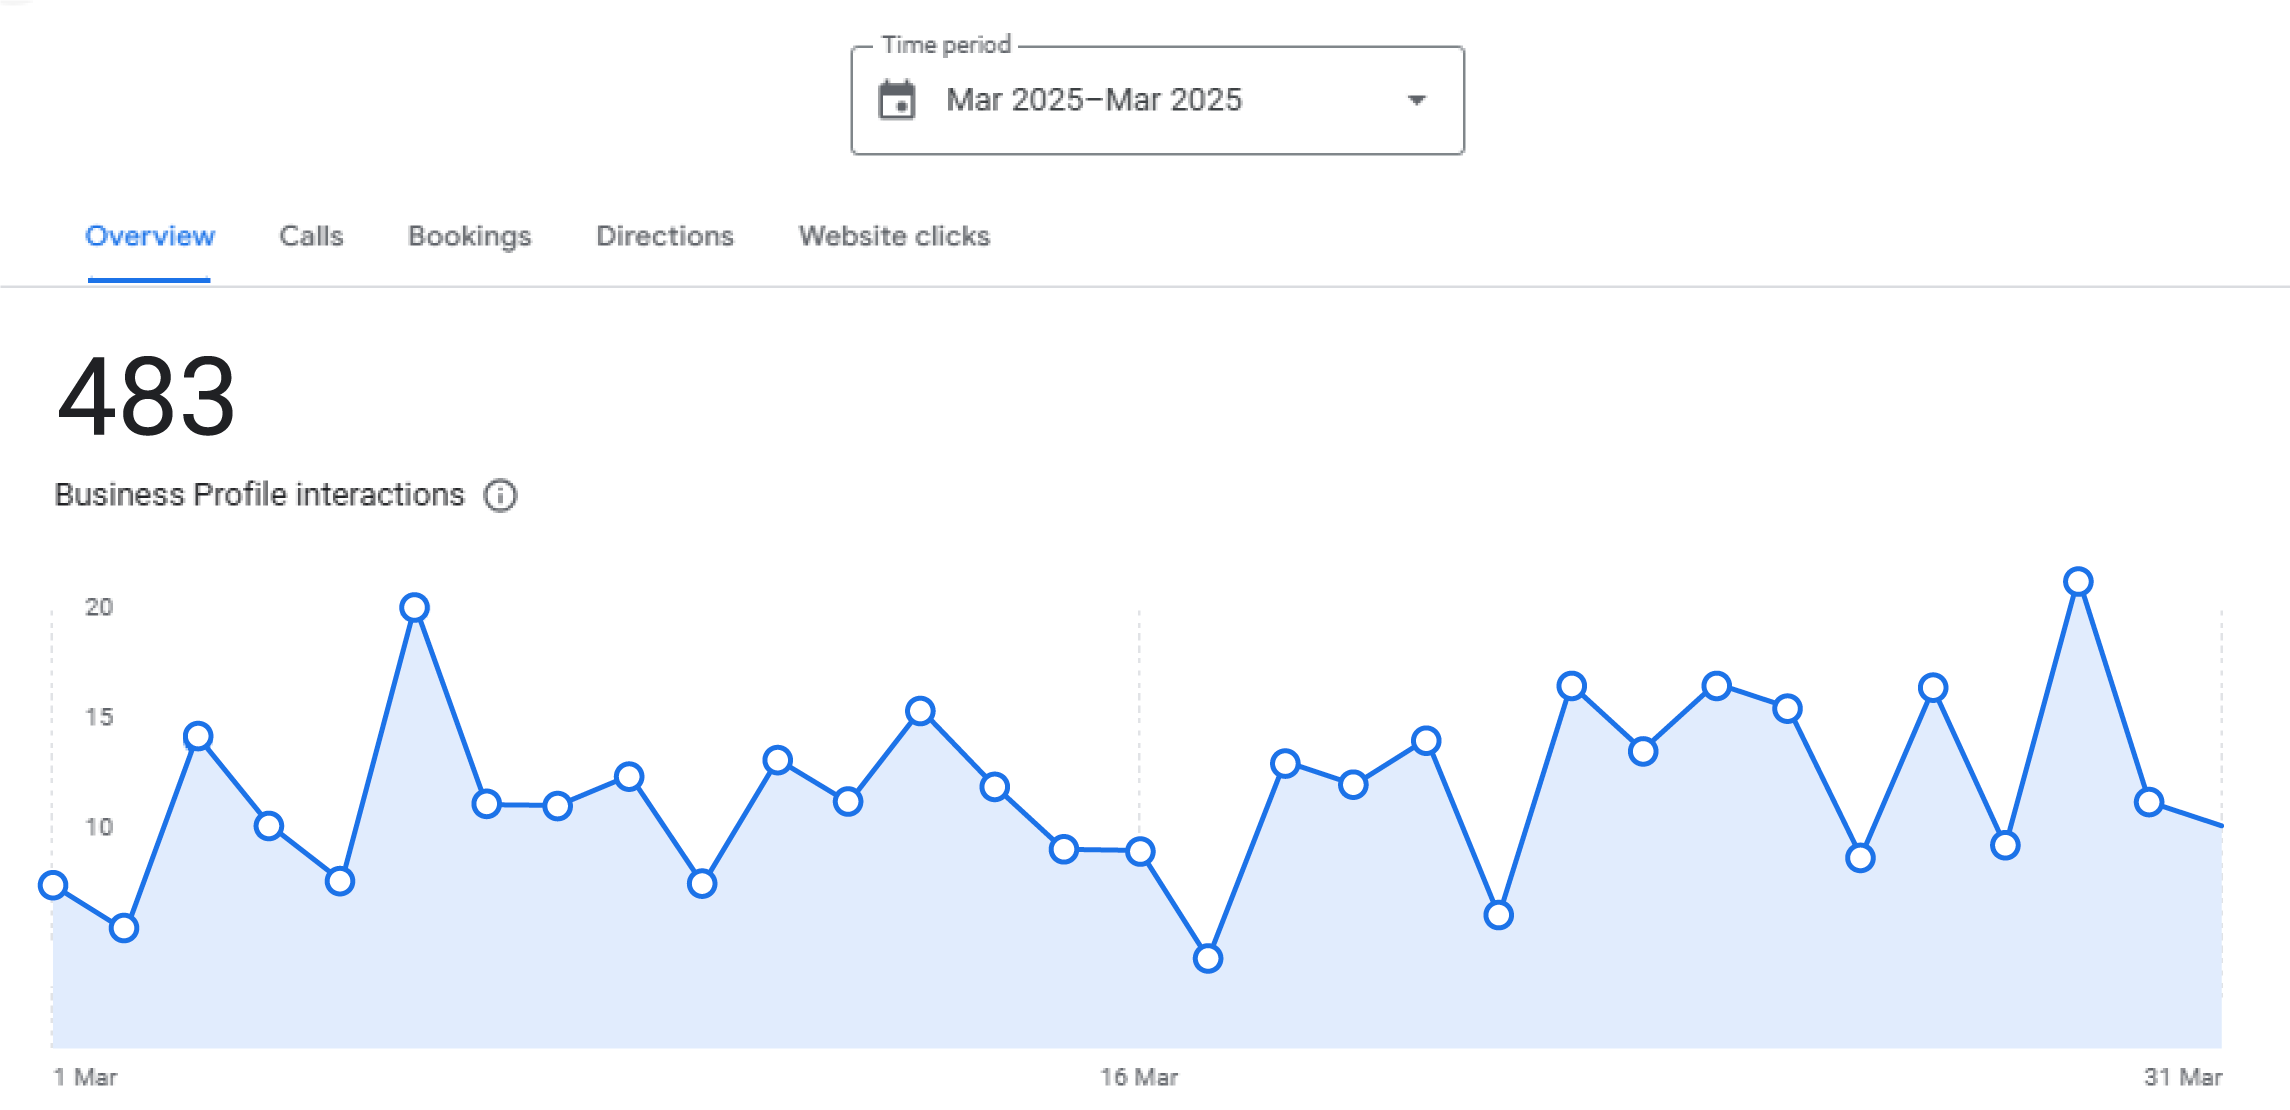Click the Business Profile interactions label
2290x1110 pixels.
[259, 495]
